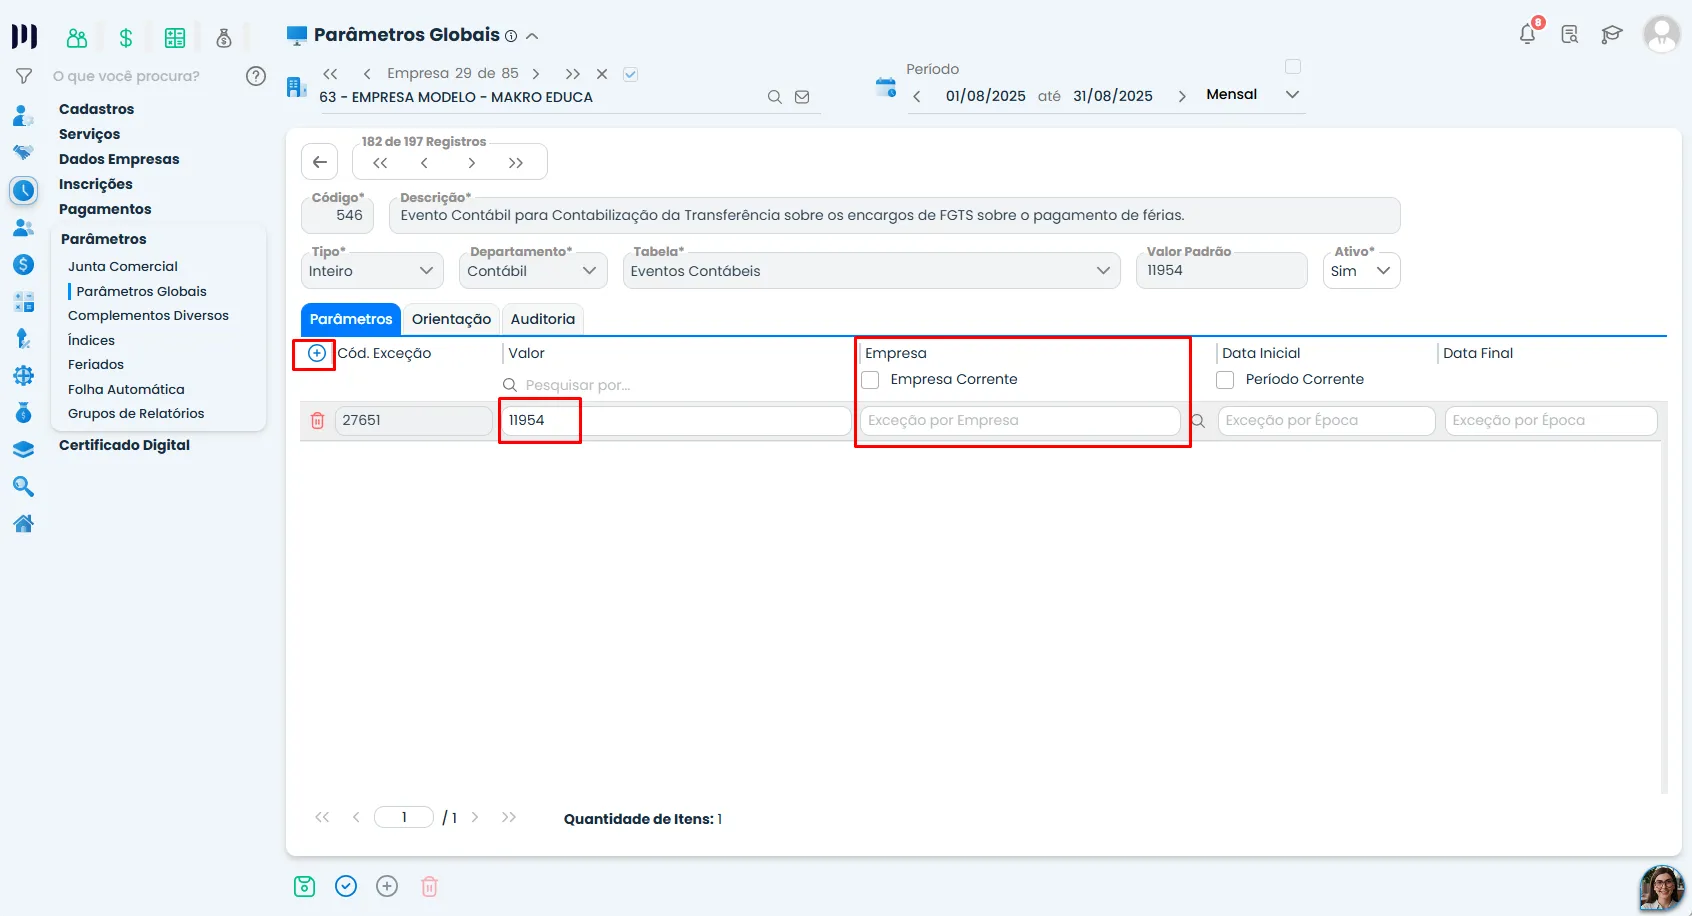Click the graduation cap training icon
Image resolution: width=1692 pixels, height=916 pixels.
1611,35
